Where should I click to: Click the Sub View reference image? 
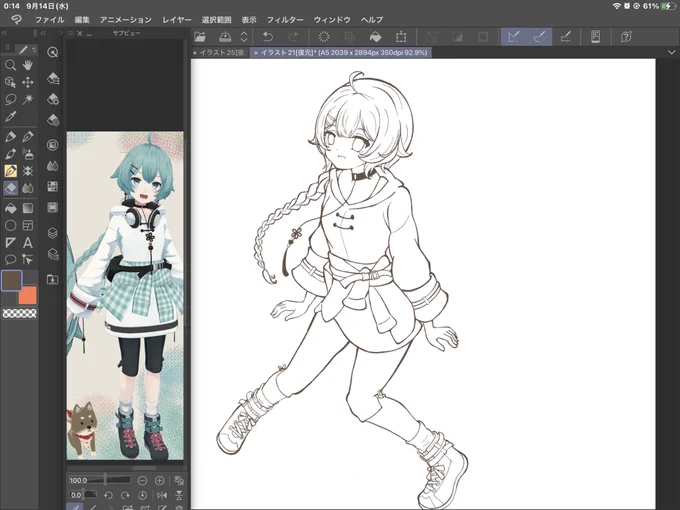point(125,296)
